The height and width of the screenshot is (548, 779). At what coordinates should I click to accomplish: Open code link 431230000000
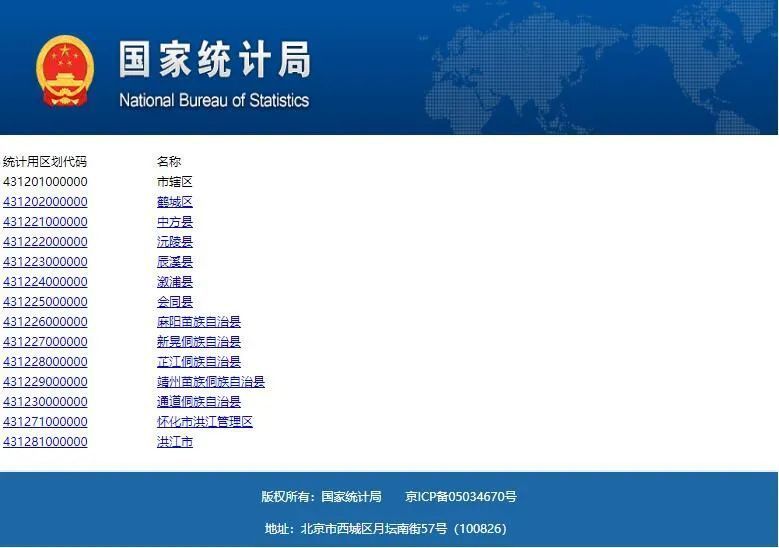pos(45,401)
